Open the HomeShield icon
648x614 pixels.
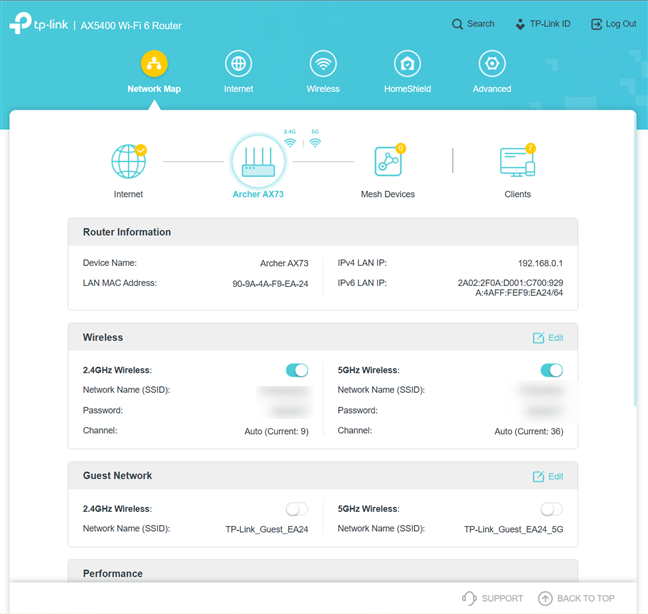(407, 64)
